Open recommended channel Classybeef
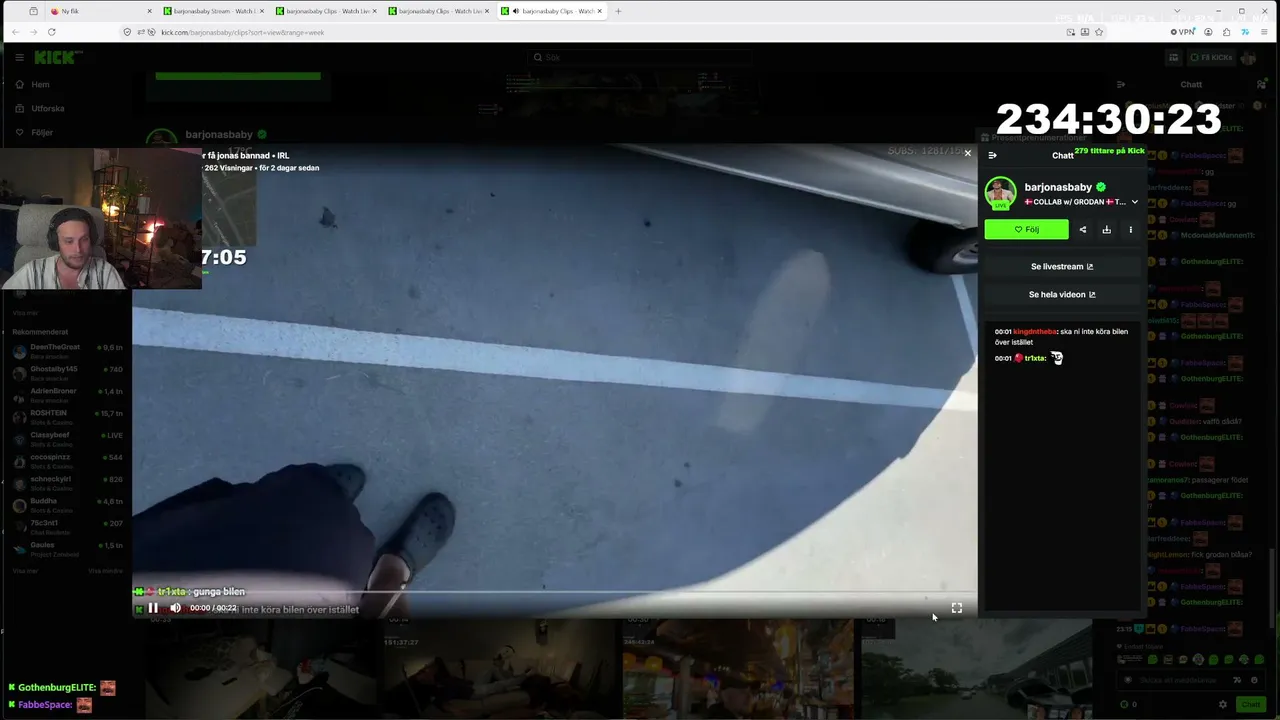The width and height of the screenshot is (1280, 720). (x=66, y=438)
